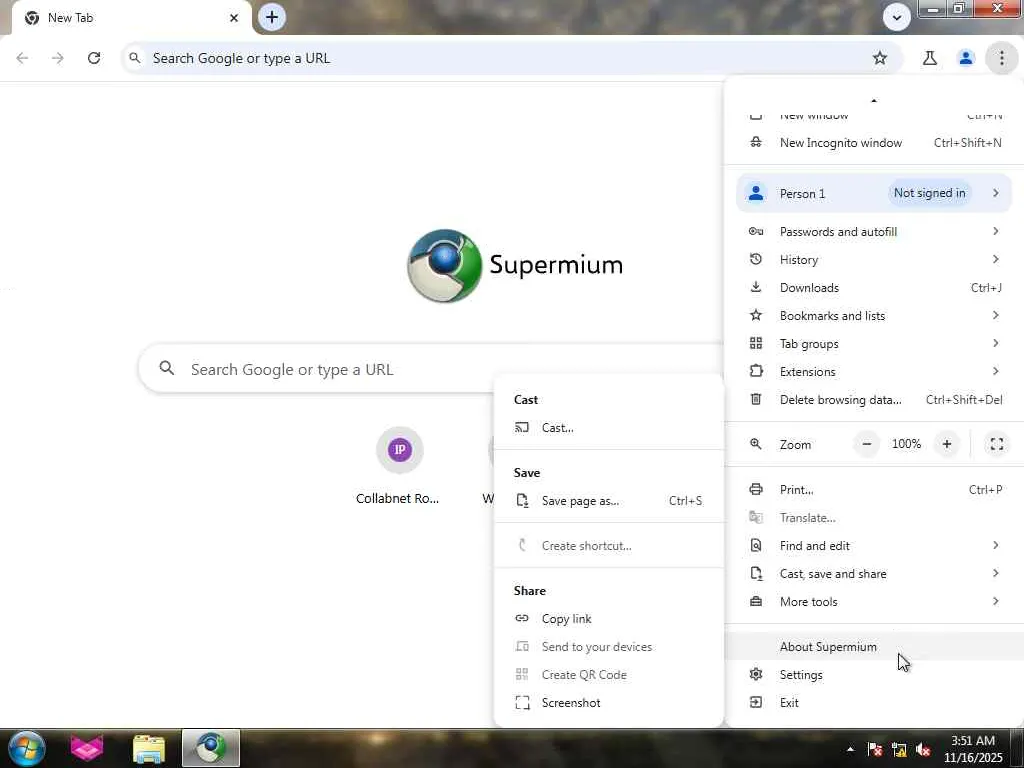The height and width of the screenshot is (768, 1024).
Task: Expand Bookmarks and lists submenu
Action: (x=874, y=315)
